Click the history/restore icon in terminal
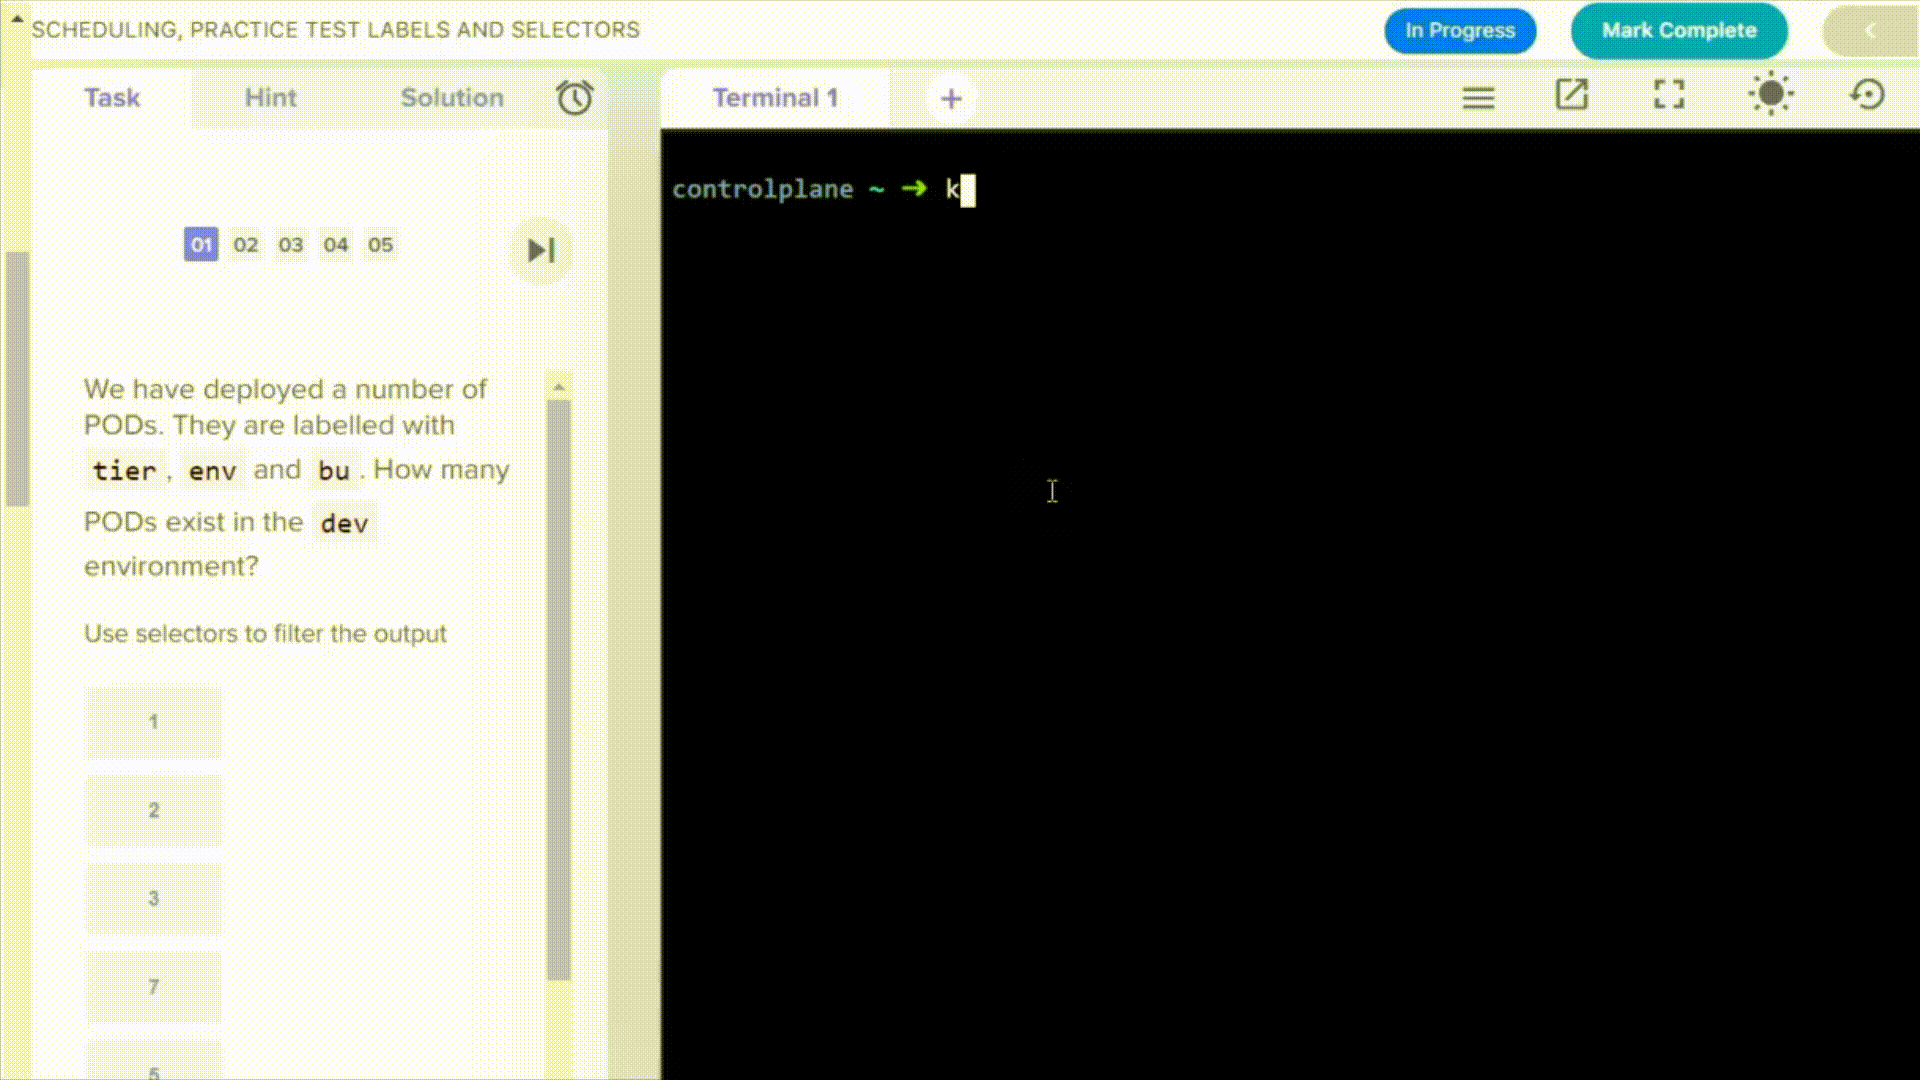Screen dimensions: 1920x1080 (1871, 95)
